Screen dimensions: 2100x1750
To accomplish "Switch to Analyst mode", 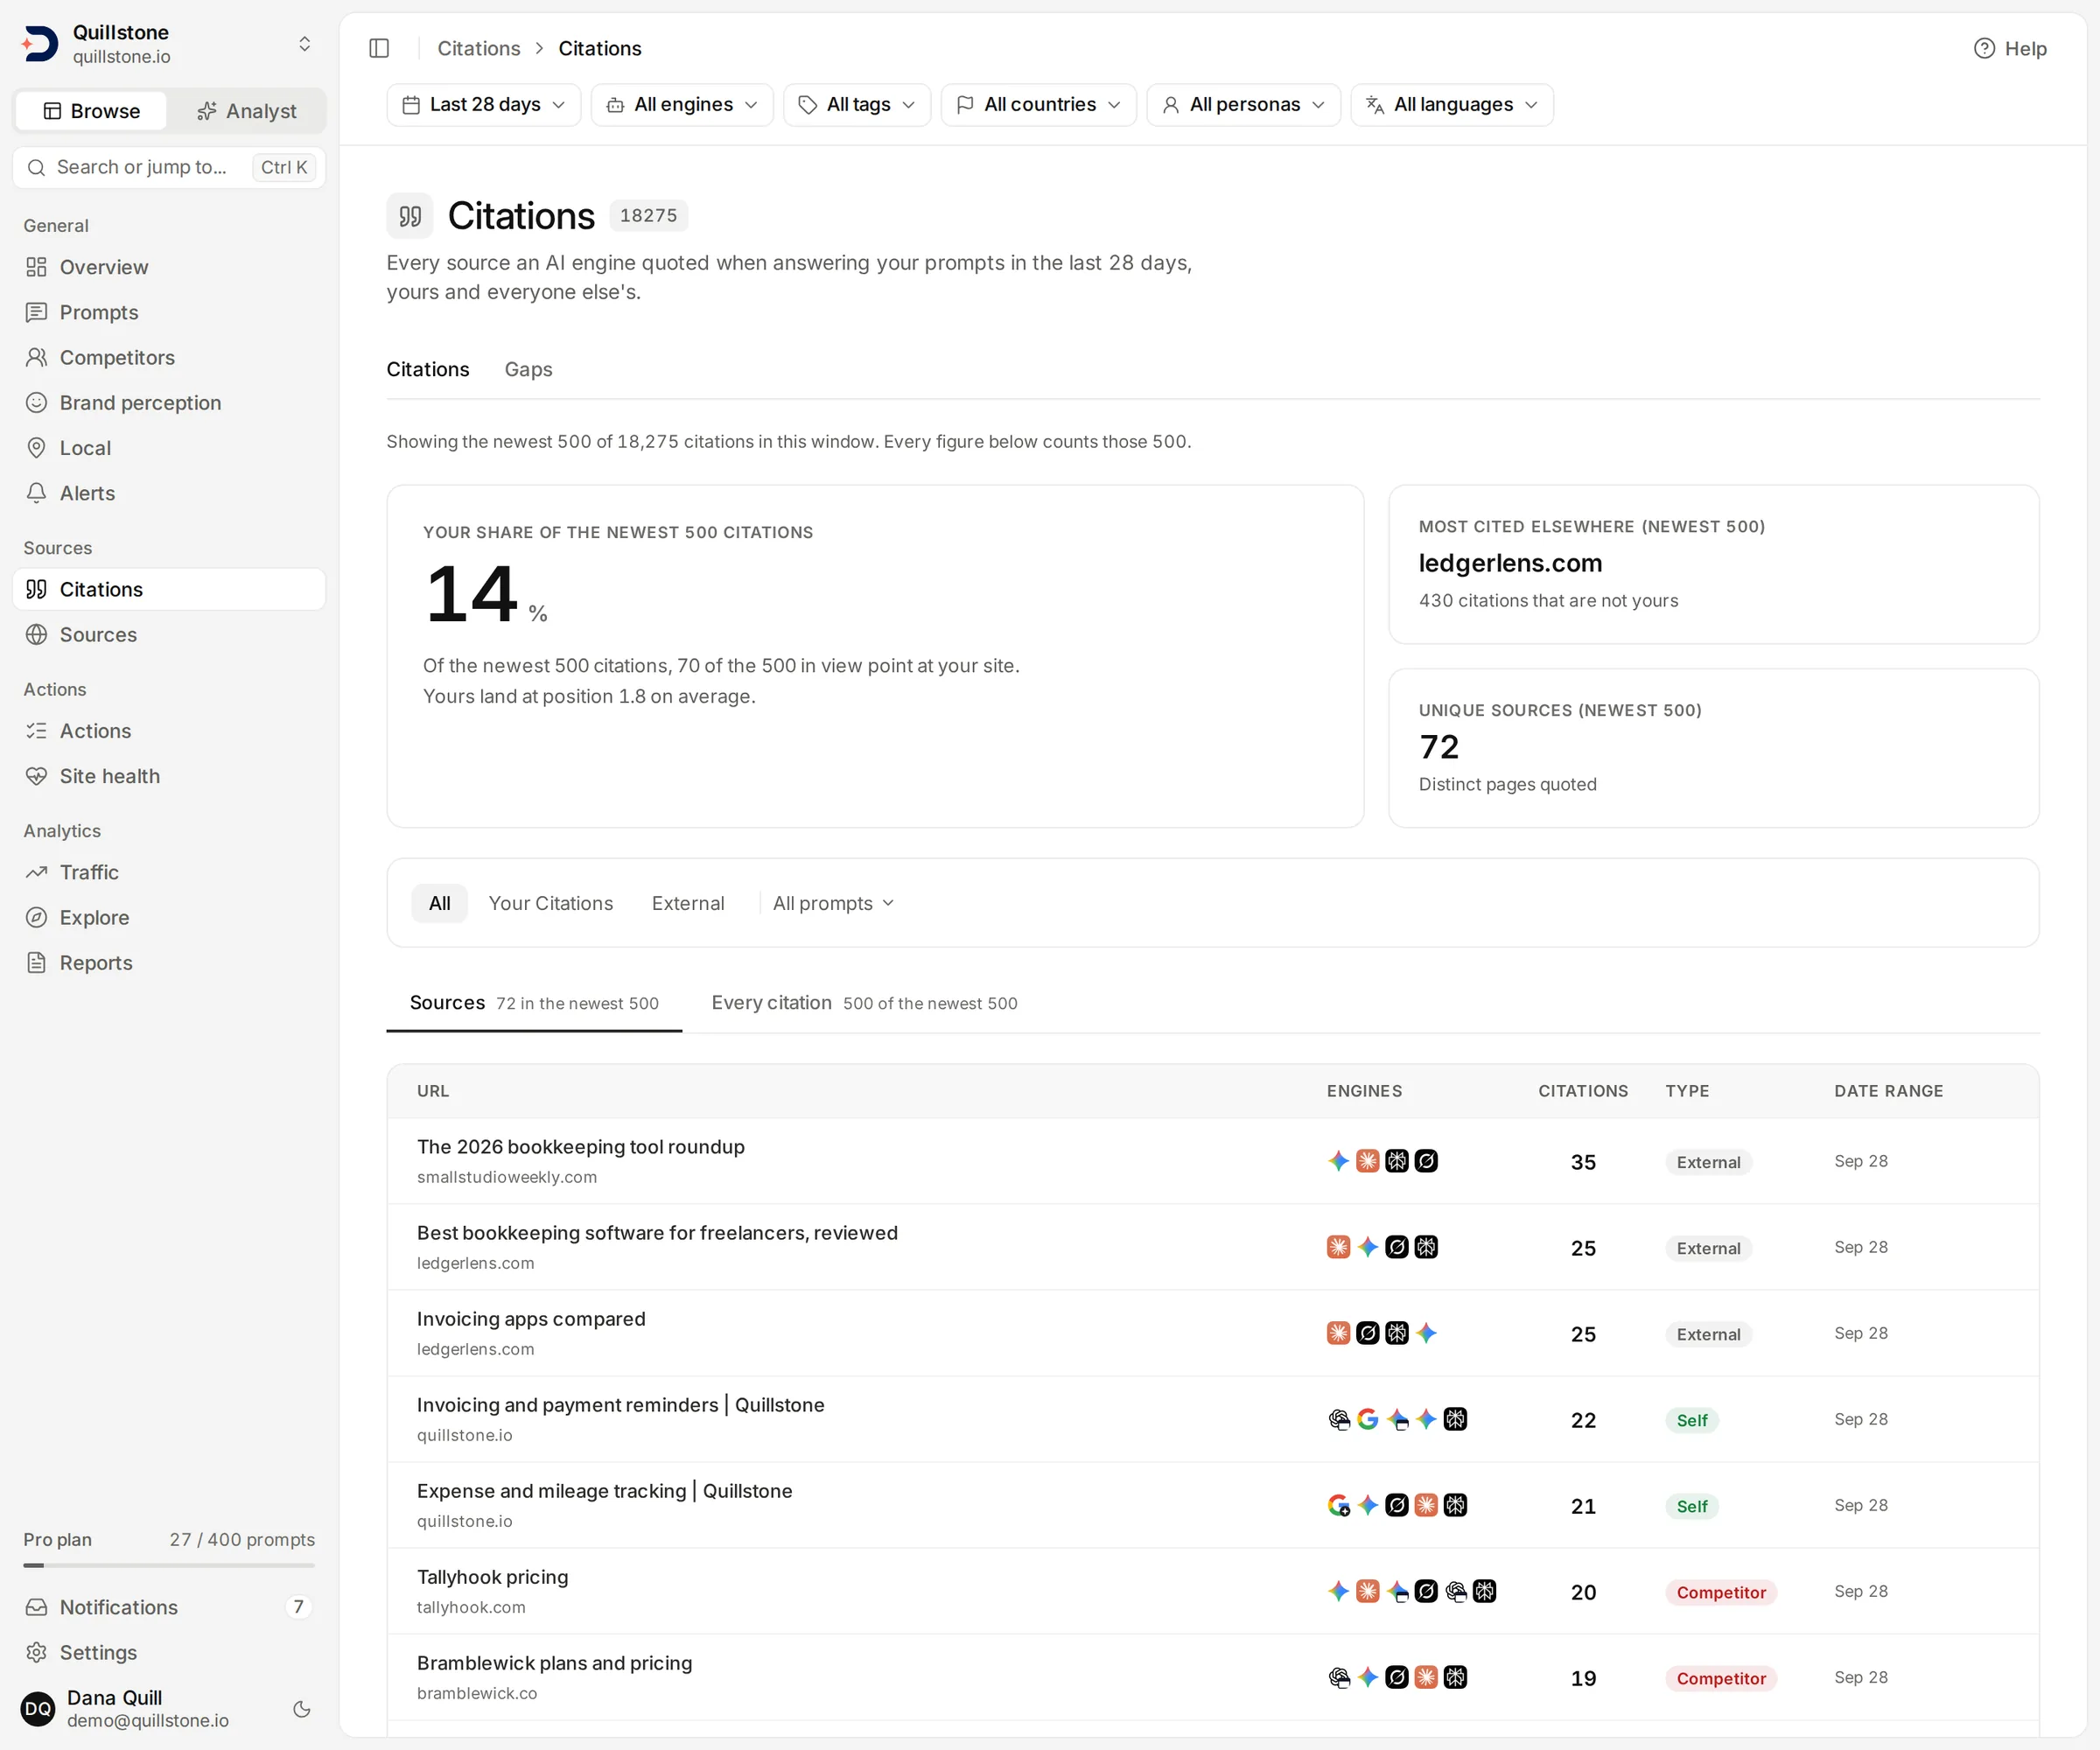I will point(246,111).
